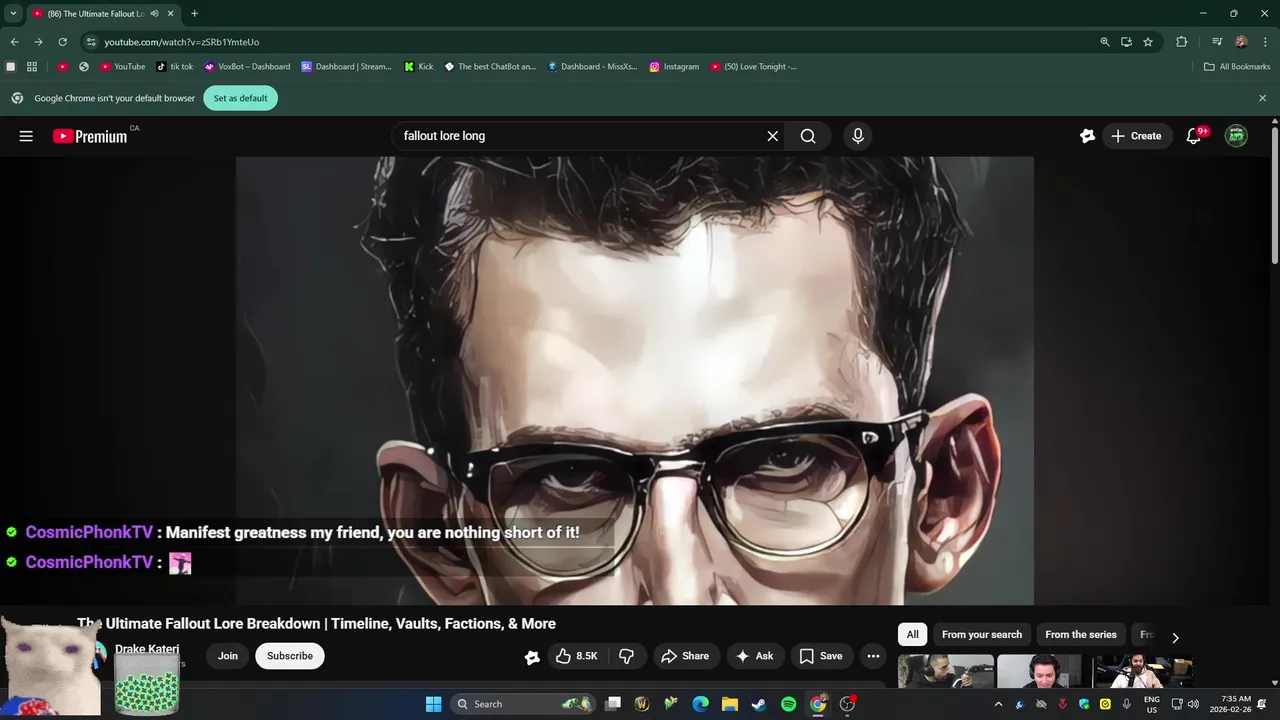Open the notifications bell
The height and width of the screenshot is (720, 1280).
click(1194, 136)
